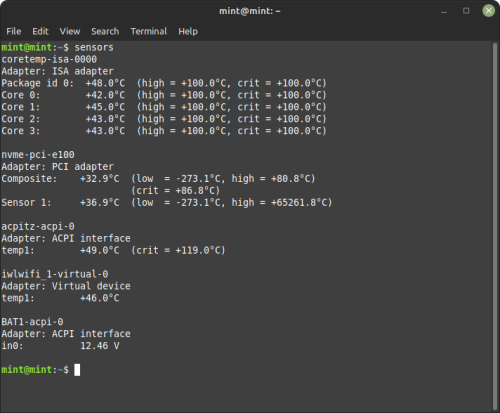The width and height of the screenshot is (500, 413).
Task: Click the window title 'mint@mint: ~'
Action: tap(250, 11)
